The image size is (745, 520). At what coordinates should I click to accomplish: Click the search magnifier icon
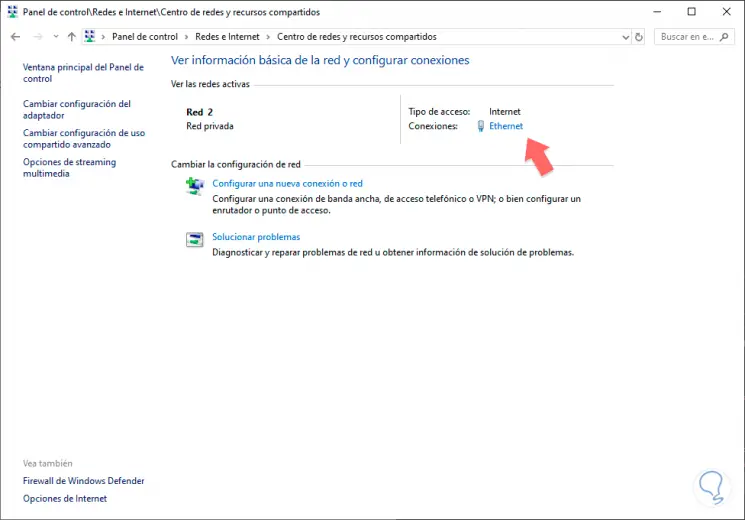tap(724, 37)
